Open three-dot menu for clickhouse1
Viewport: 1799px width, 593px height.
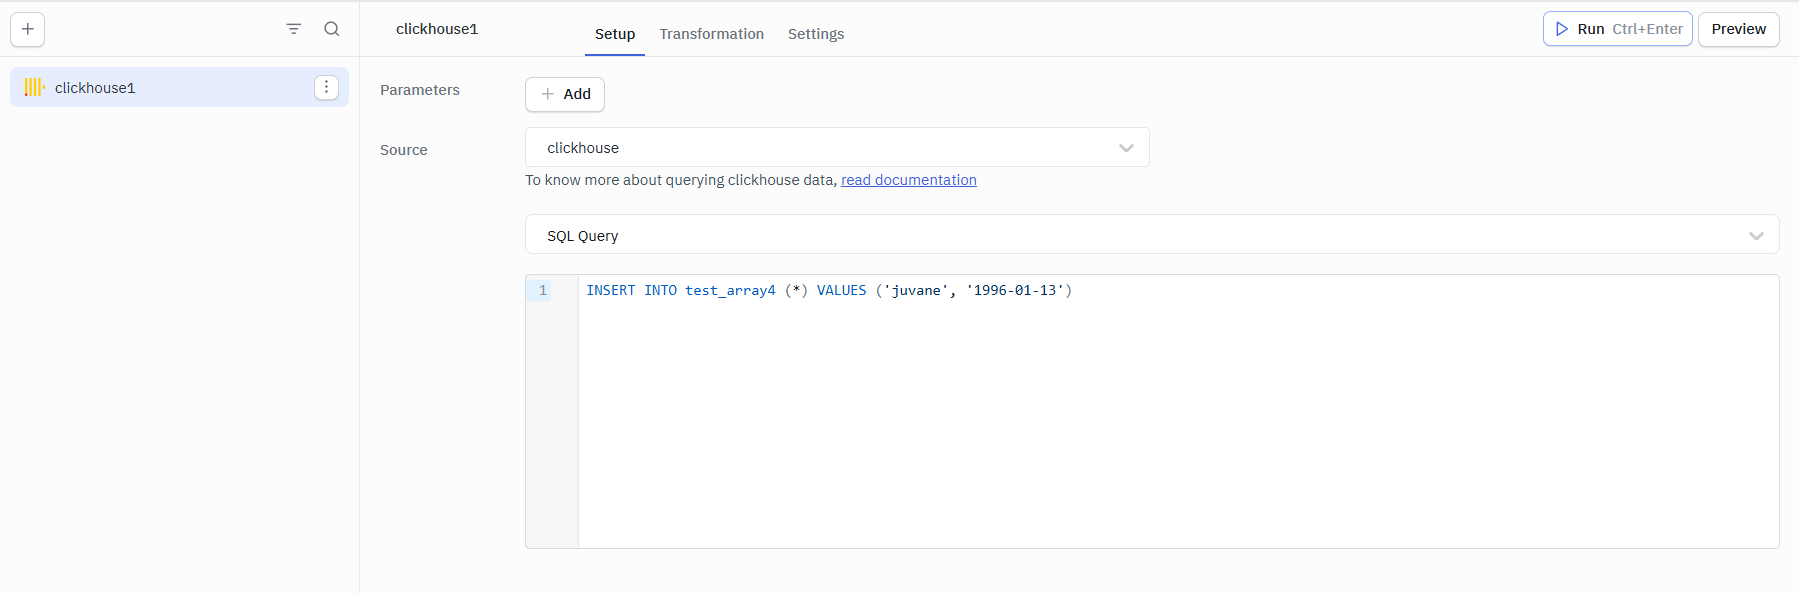[x=326, y=88]
